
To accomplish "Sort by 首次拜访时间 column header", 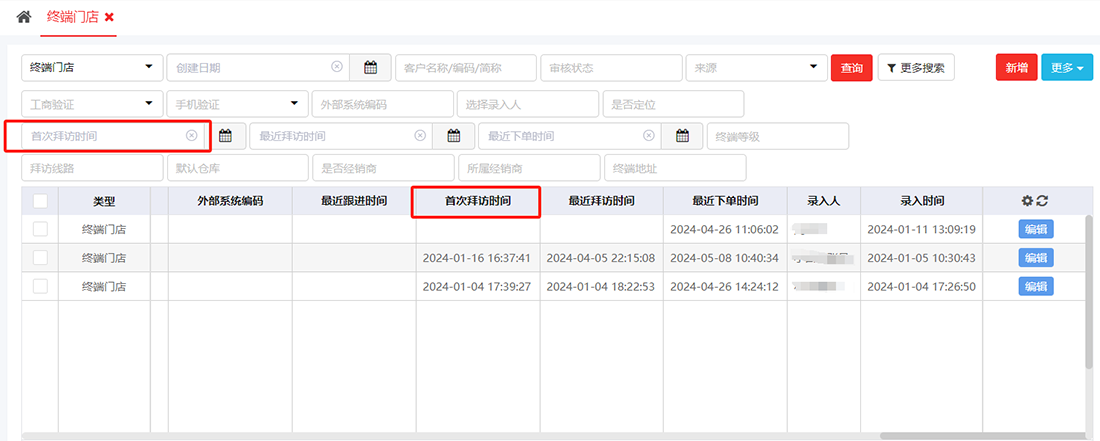I will [x=478, y=201].
